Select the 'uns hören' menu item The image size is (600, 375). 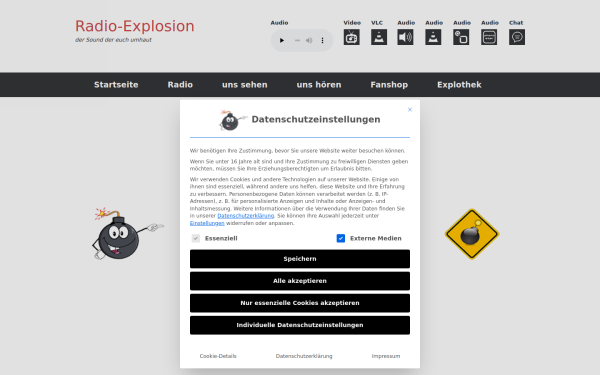(x=319, y=85)
